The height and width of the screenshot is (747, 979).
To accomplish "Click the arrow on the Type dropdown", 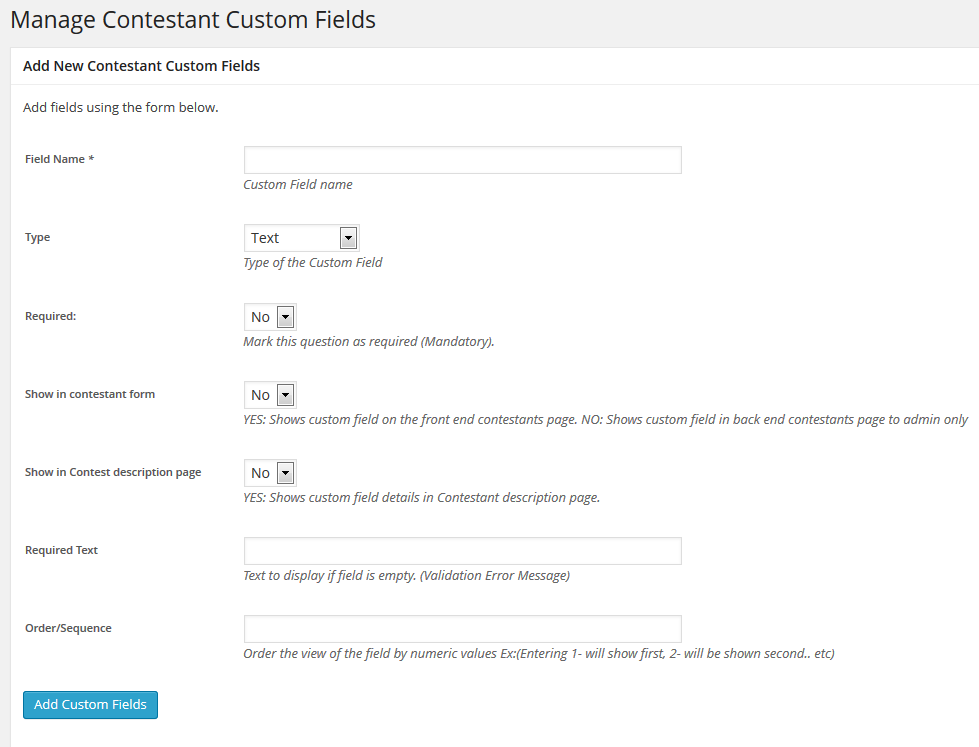I will pos(348,238).
